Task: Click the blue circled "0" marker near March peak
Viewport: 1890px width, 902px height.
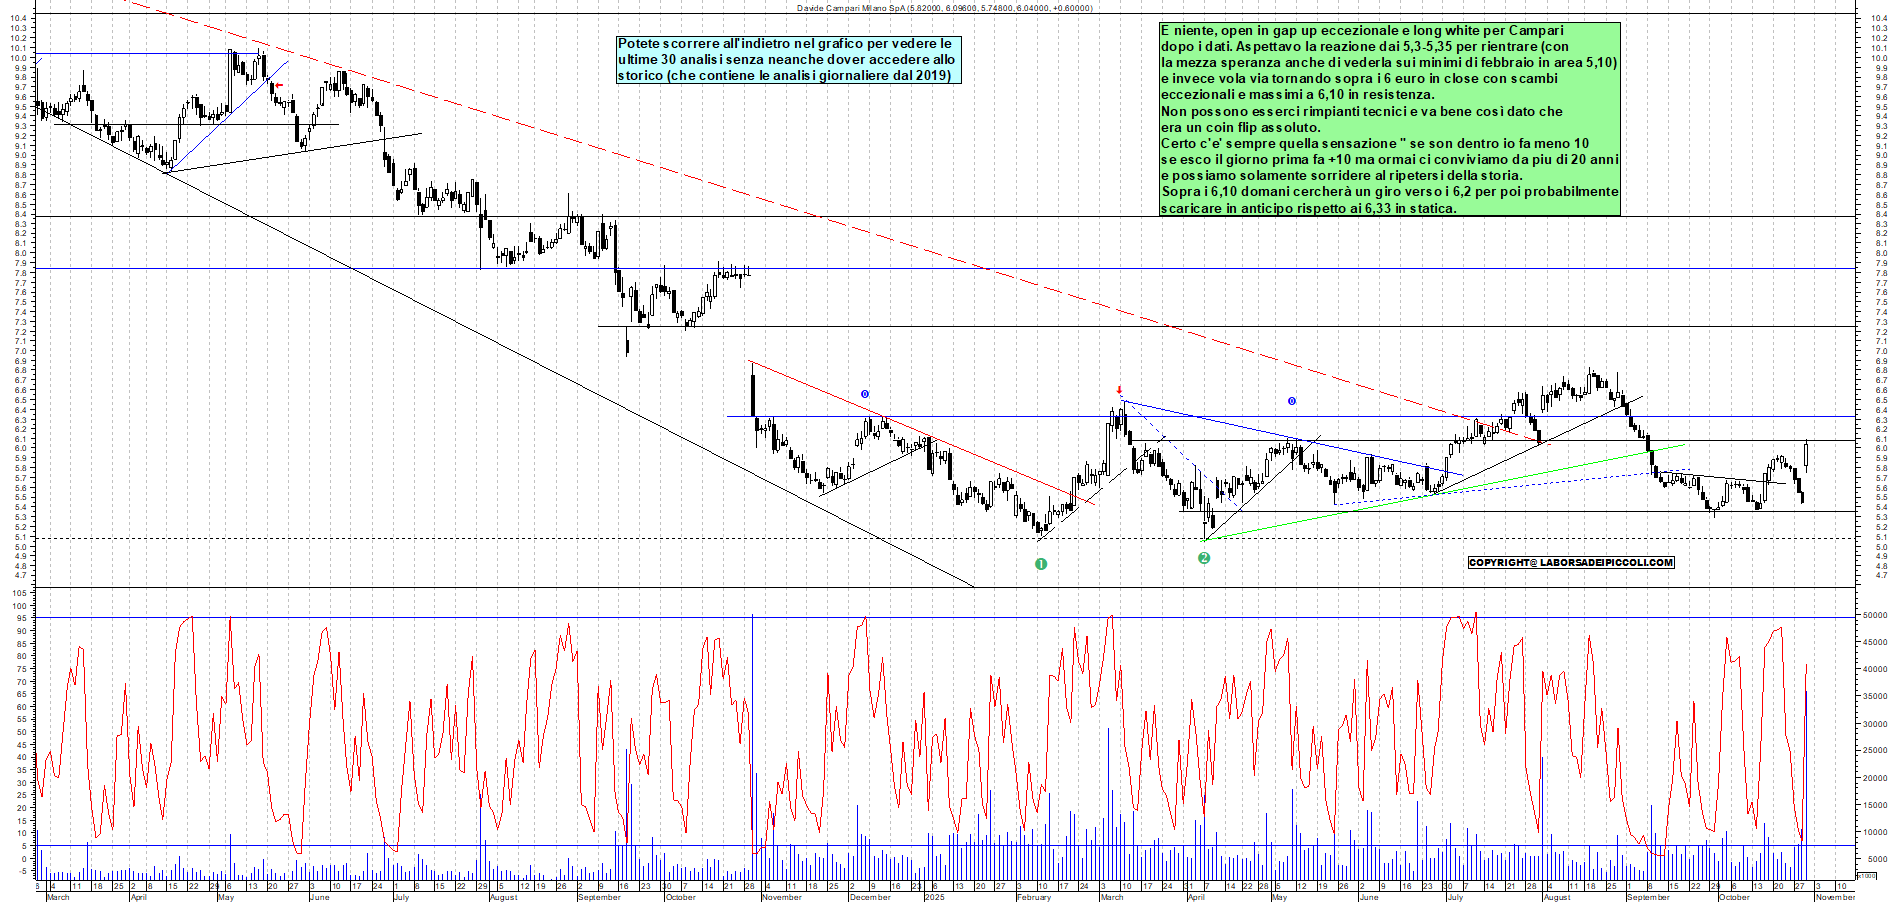Action: point(1292,401)
